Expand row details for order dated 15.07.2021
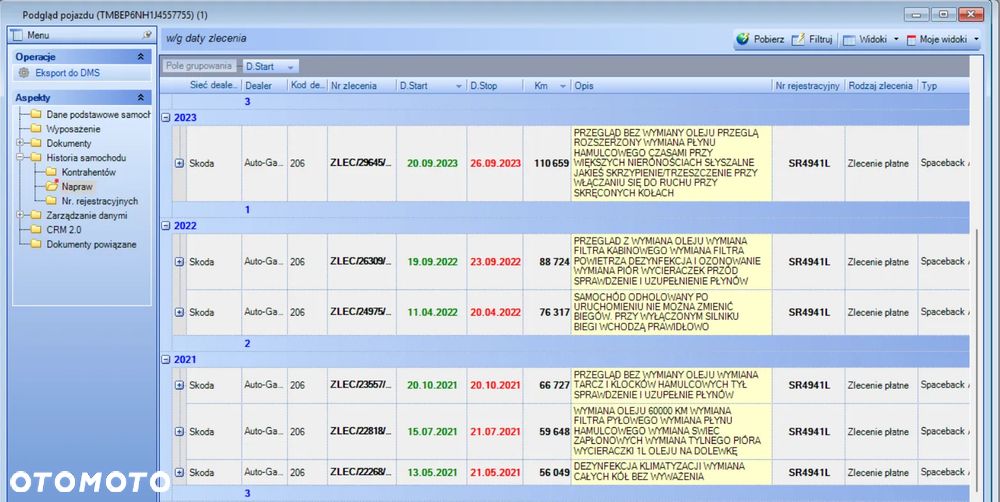Image resolution: width=1000 pixels, height=502 pixels. click(x=179, y=432)
